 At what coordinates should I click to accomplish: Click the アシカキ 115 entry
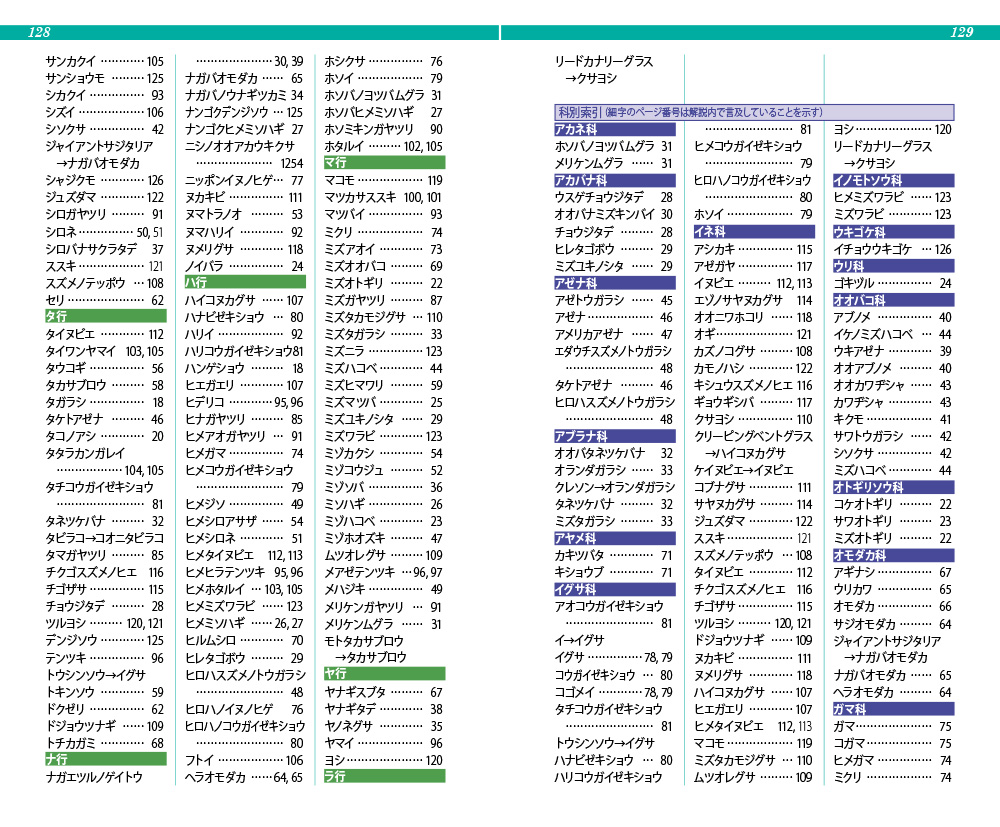click(753, 249)
